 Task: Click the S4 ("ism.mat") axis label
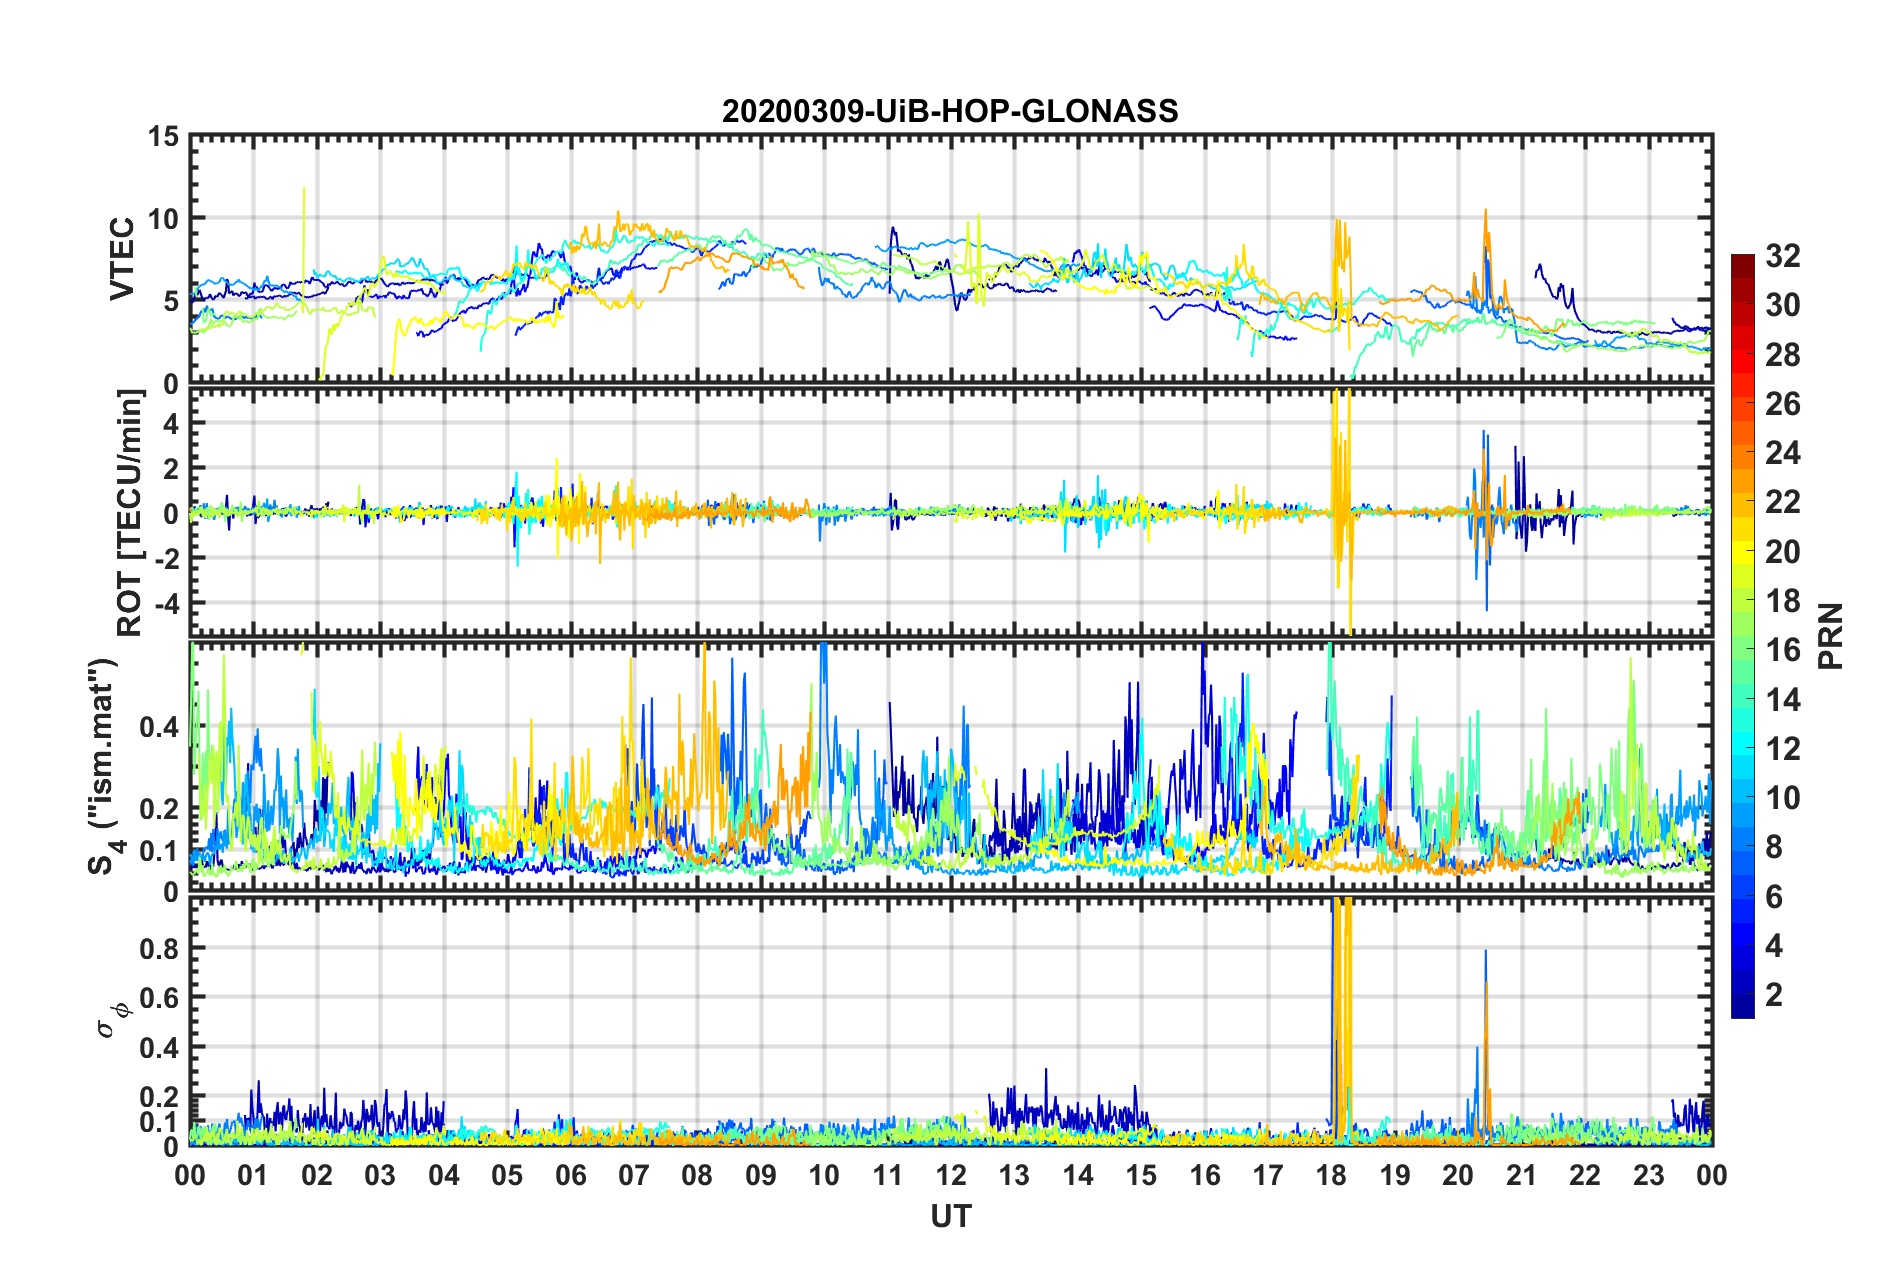pyautogui.click(x=104, y=767)
